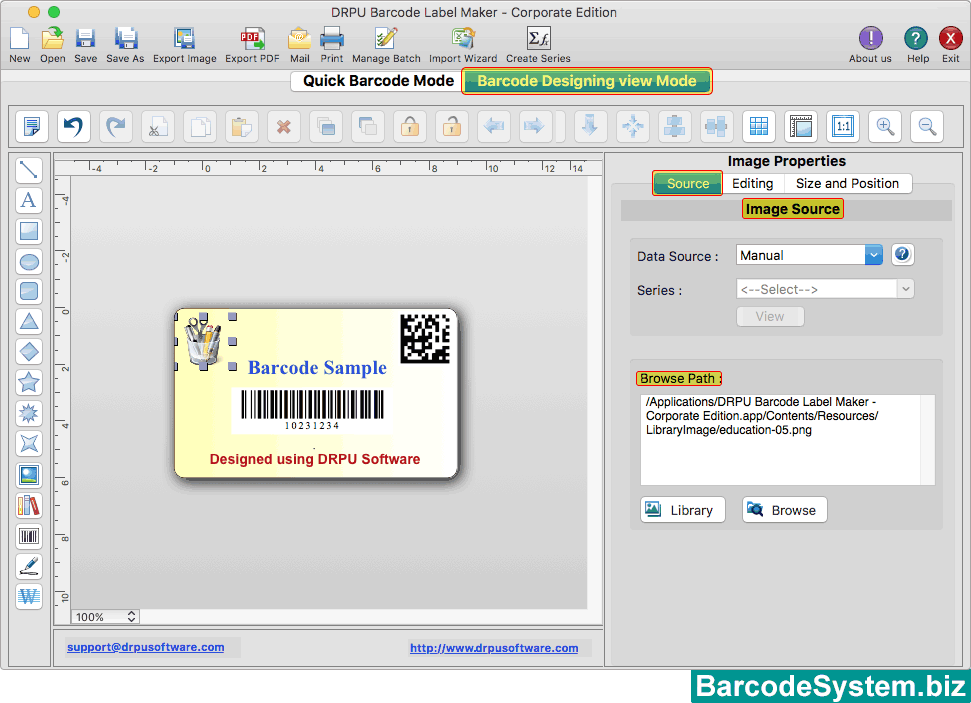The image size is (971, 703).
Task: Select the Barcode tool in left panel
Action: 28,536
